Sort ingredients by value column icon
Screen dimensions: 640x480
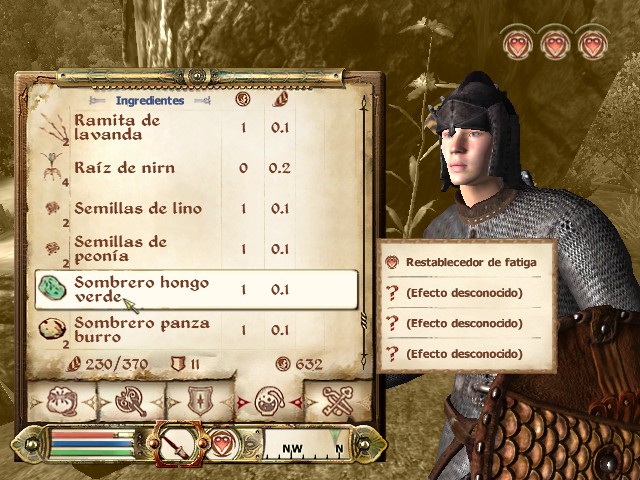(243, 99)
